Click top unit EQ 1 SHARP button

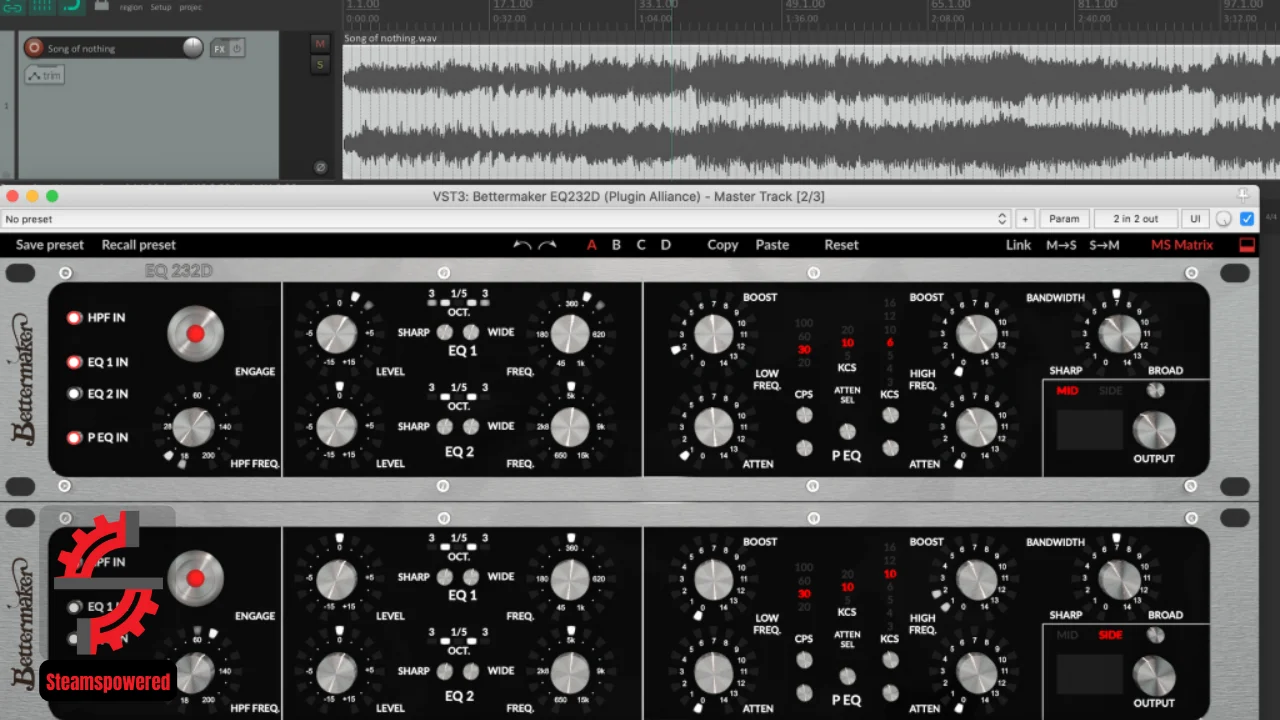point(446,332)
